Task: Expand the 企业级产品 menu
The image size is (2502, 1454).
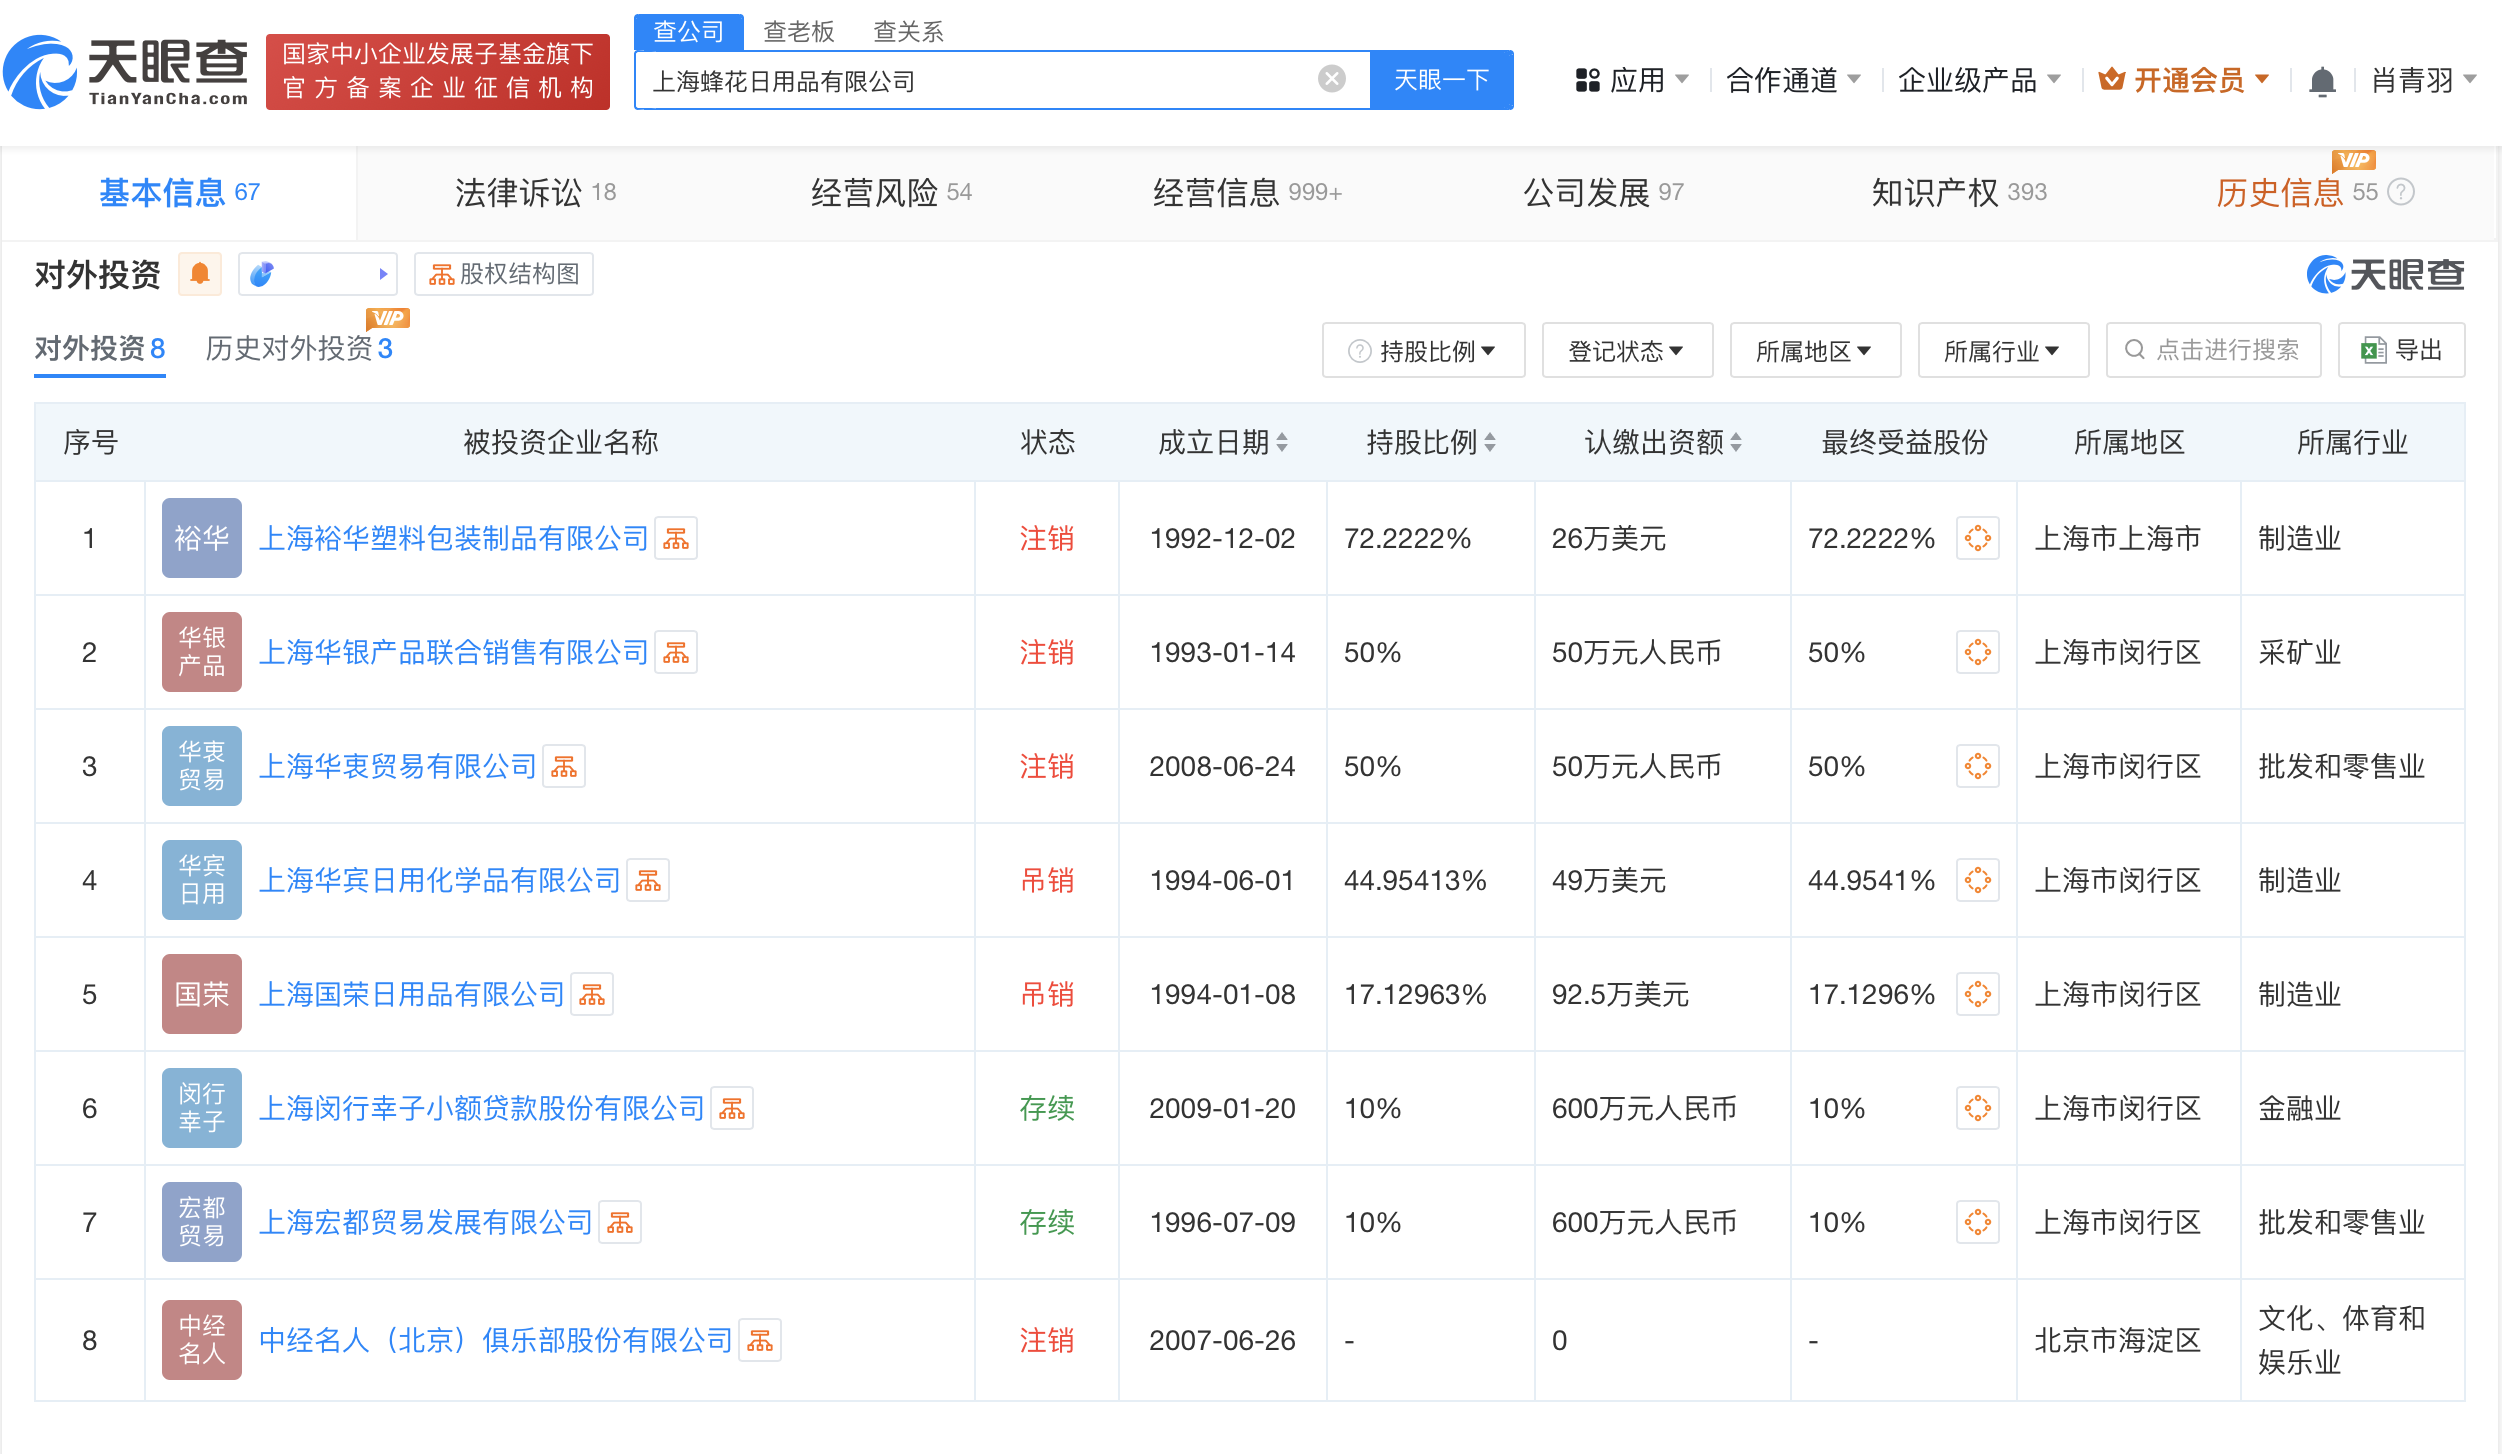Action: pyautogui.click(x=1979, y=80)
